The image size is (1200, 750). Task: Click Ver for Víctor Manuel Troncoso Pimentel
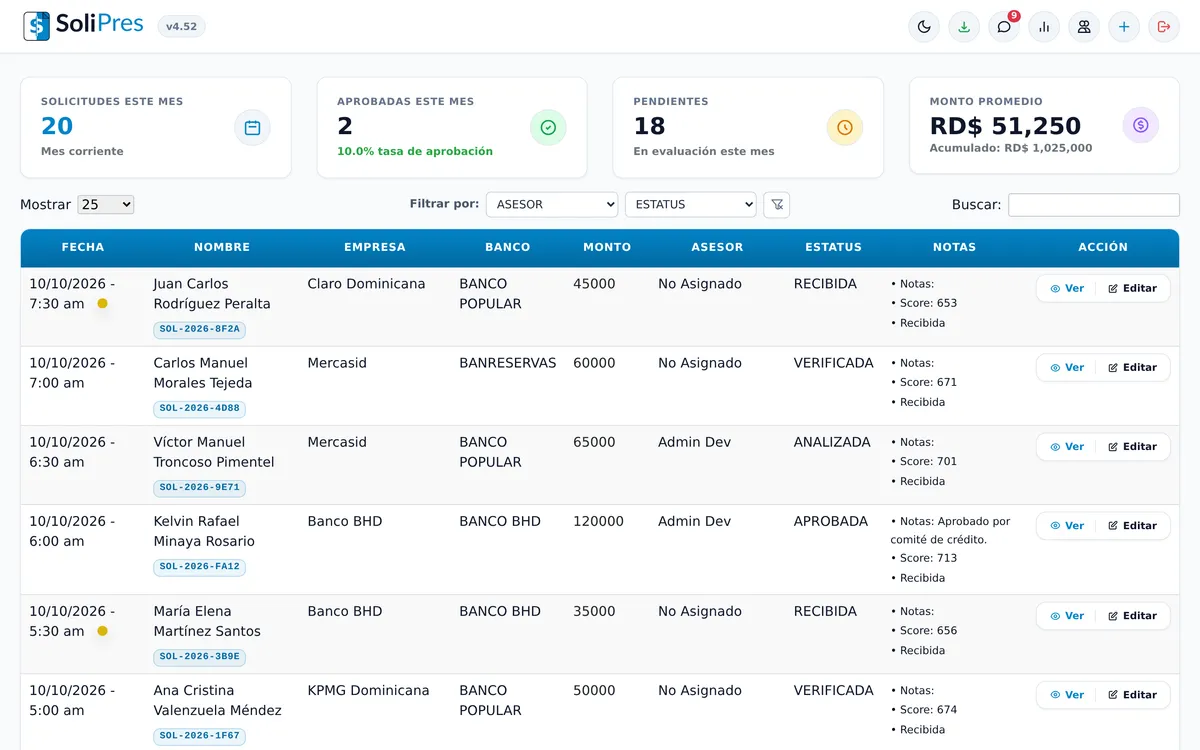pos(1067,446)
